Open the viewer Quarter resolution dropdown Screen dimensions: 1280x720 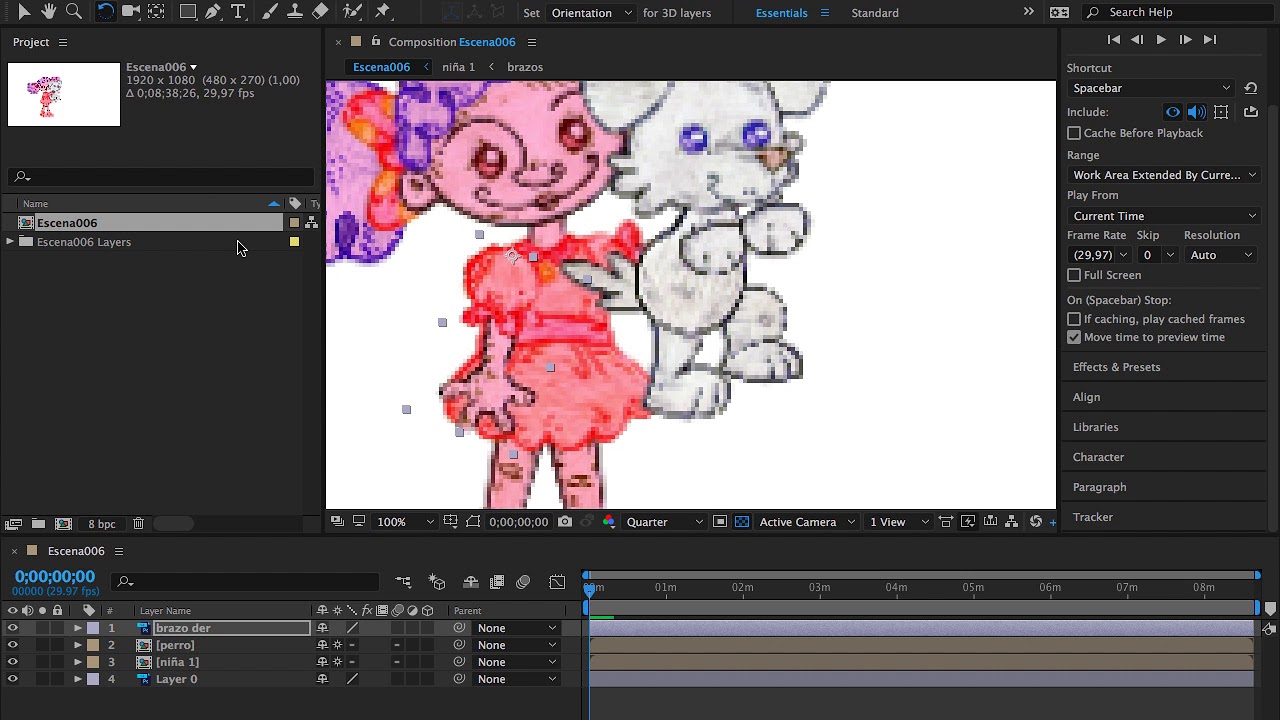click(662, 522)
